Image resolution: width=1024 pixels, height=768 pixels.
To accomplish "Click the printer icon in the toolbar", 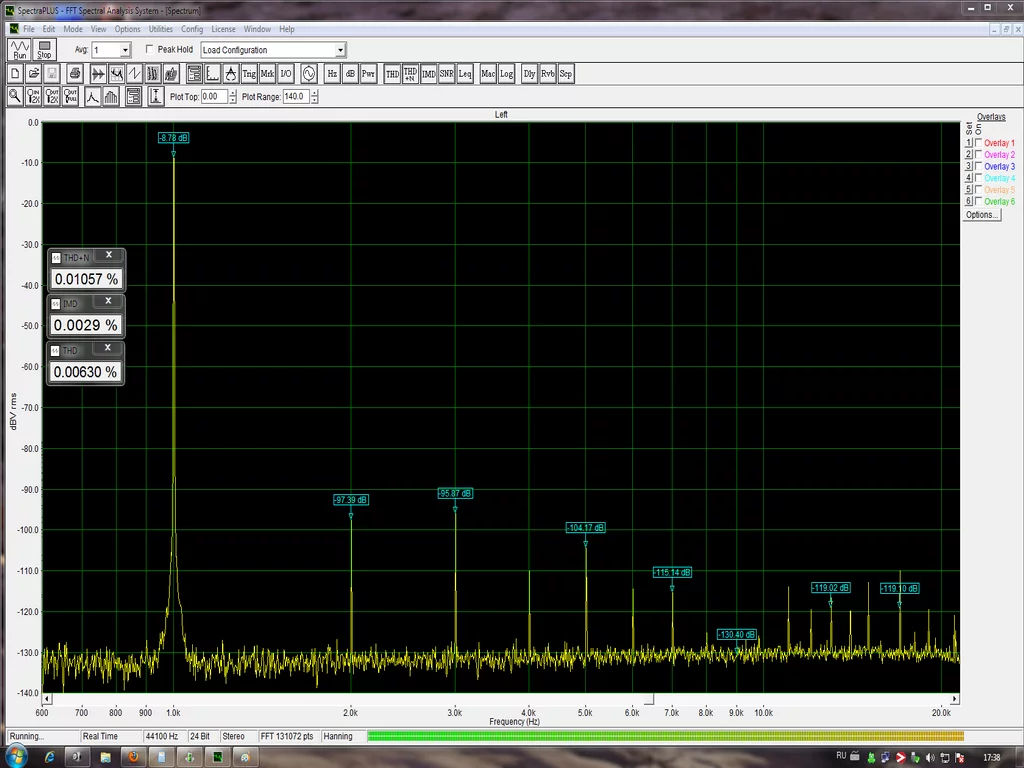I will (74, 74).
